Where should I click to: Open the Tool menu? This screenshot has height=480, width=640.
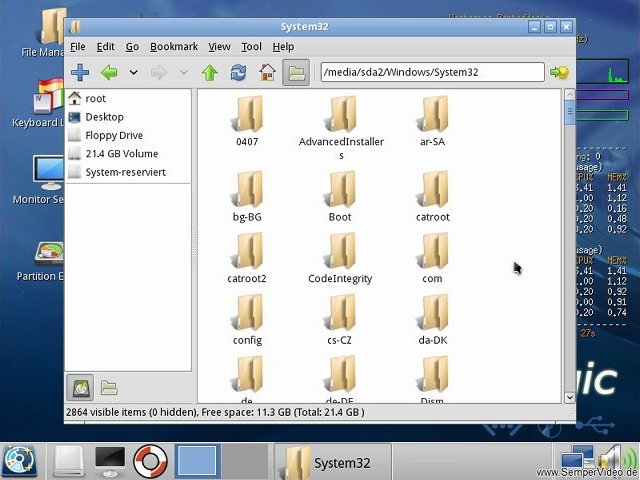[251, 46]
